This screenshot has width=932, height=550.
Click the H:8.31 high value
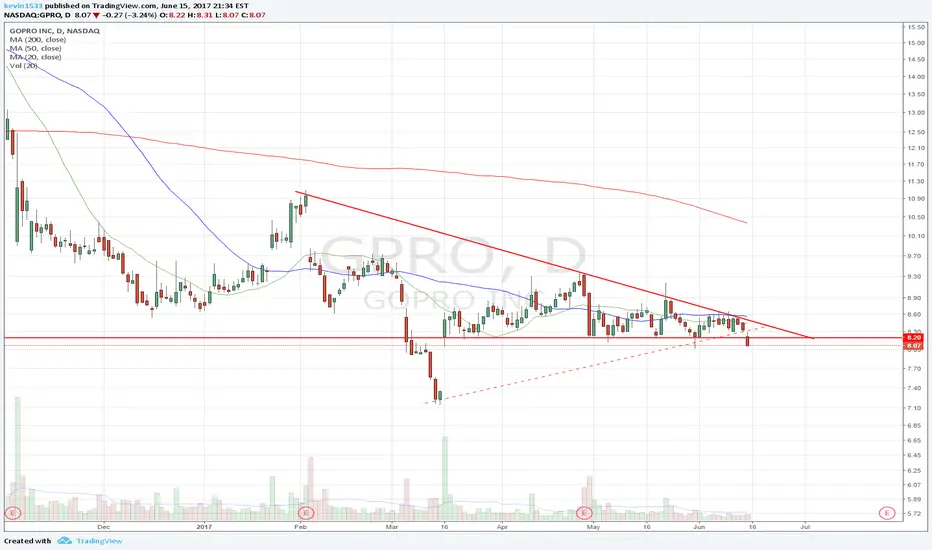[200, 15]
